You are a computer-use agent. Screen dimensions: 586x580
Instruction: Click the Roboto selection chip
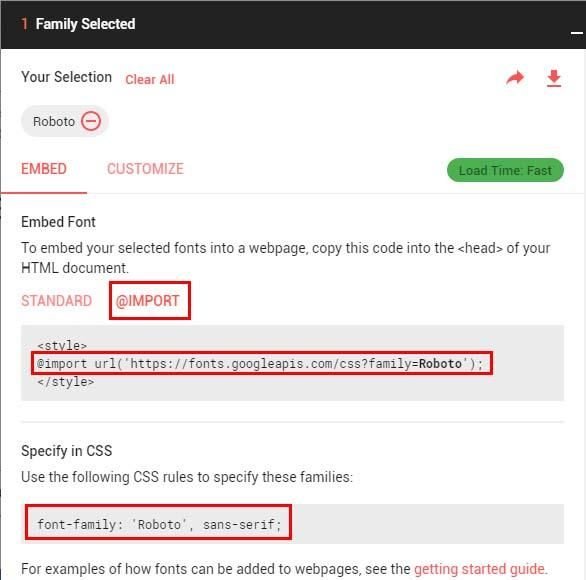(65, 121)
